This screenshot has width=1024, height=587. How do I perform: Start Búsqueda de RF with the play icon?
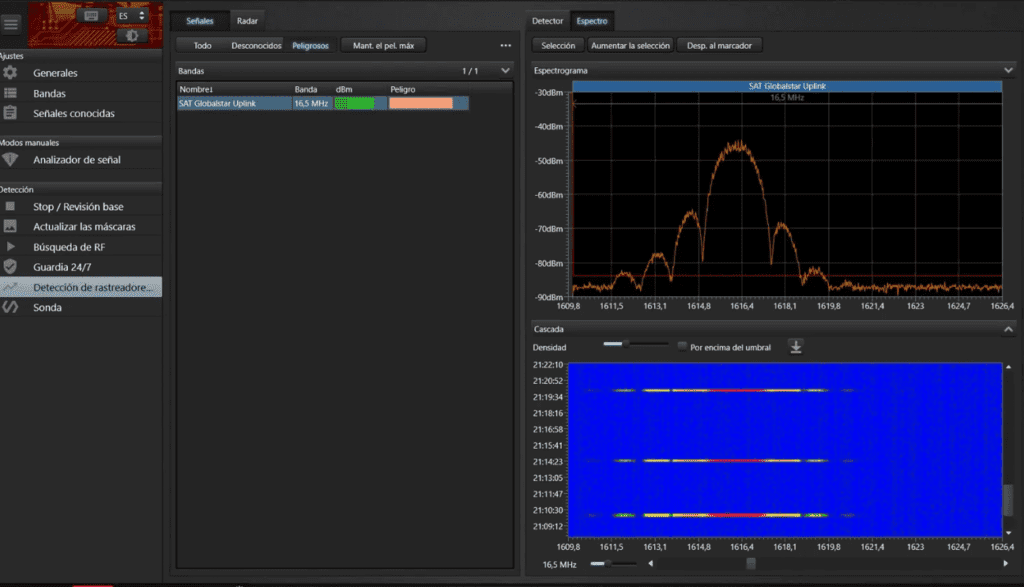[10, 247]
